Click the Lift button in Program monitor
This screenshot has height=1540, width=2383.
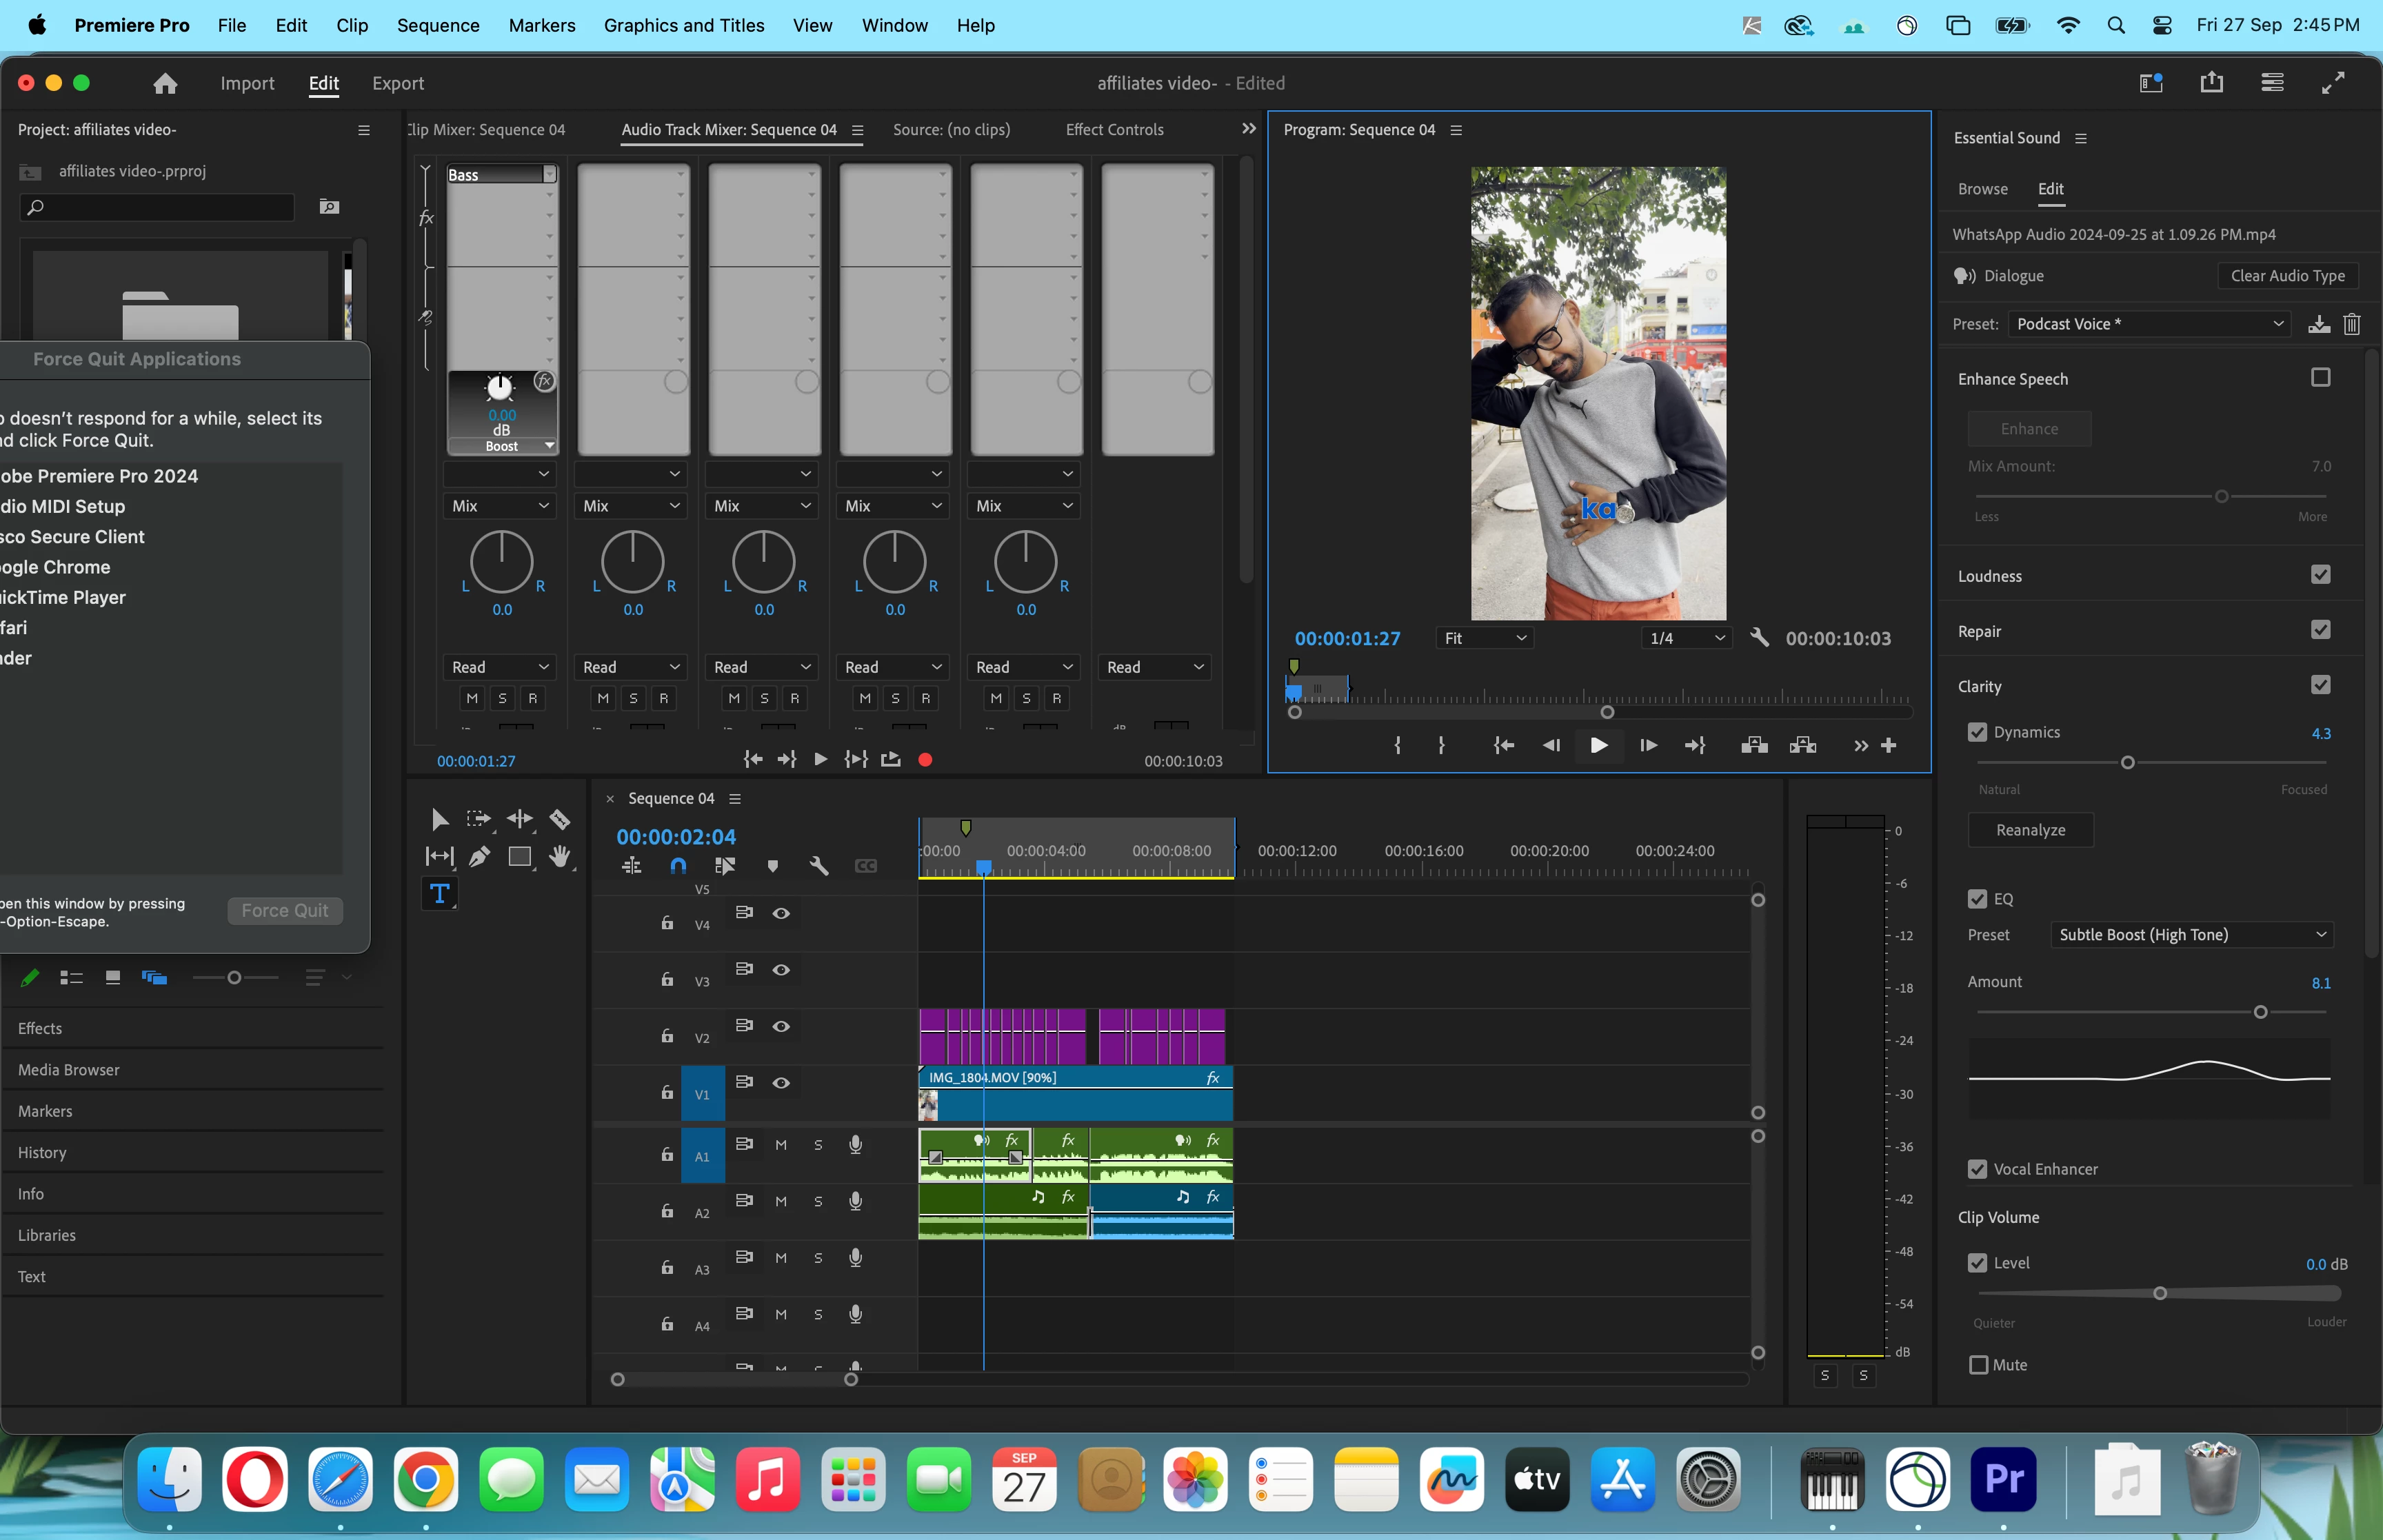pyautogui.click(x=1754, y=745)
